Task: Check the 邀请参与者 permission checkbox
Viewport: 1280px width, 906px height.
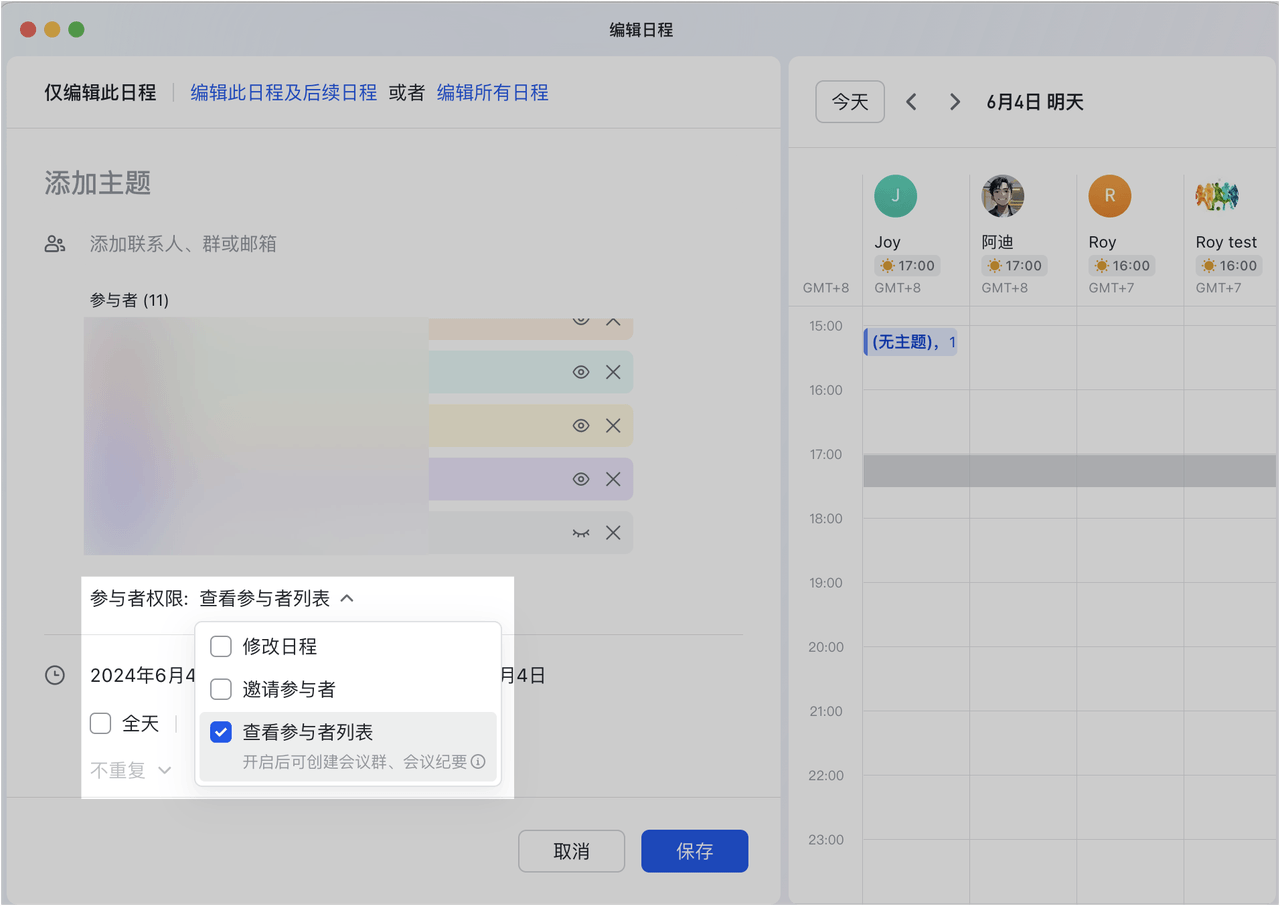Action: click(221, 690)
